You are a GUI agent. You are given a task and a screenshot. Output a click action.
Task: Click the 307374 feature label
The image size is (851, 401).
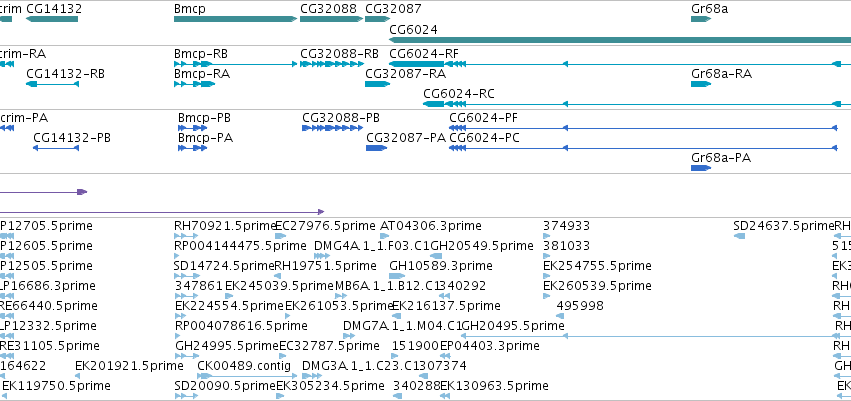click(x=443, y=366)
